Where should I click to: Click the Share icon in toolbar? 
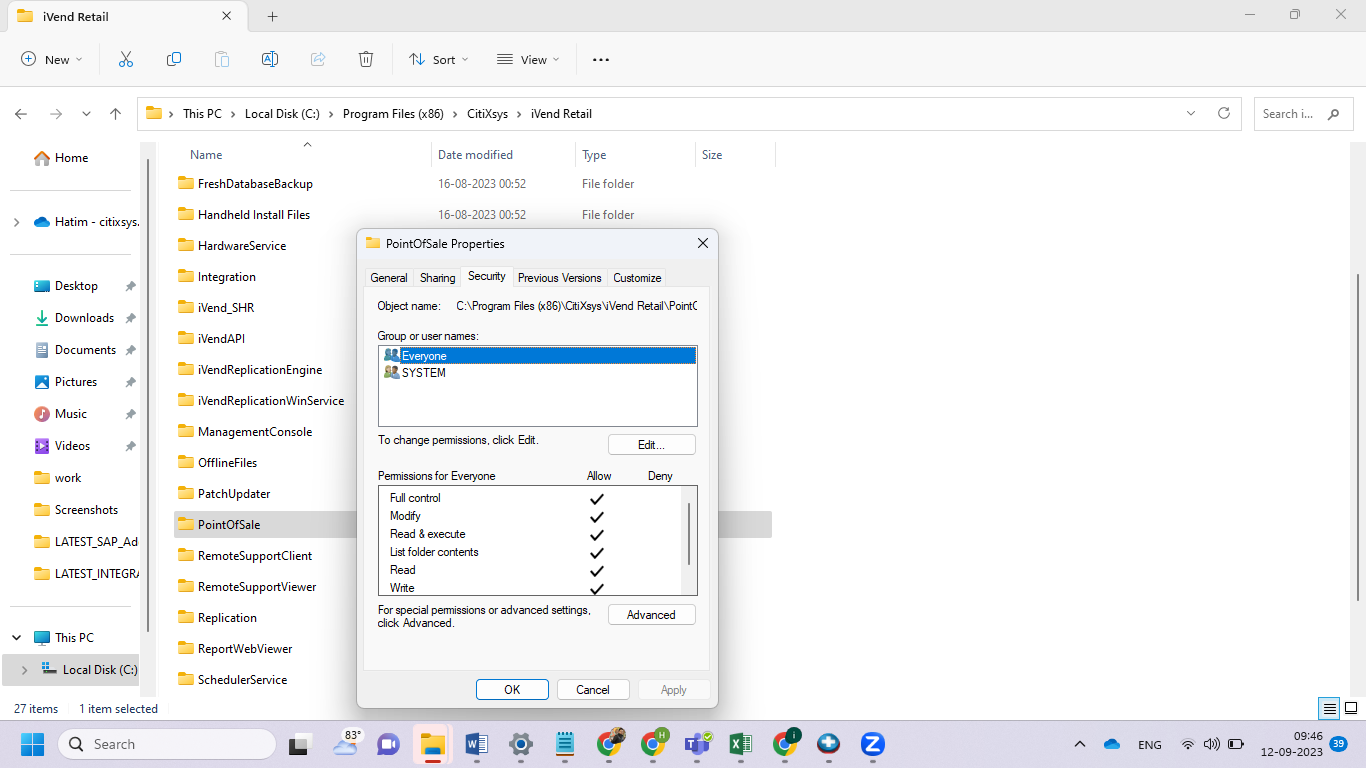coord(318,60)
